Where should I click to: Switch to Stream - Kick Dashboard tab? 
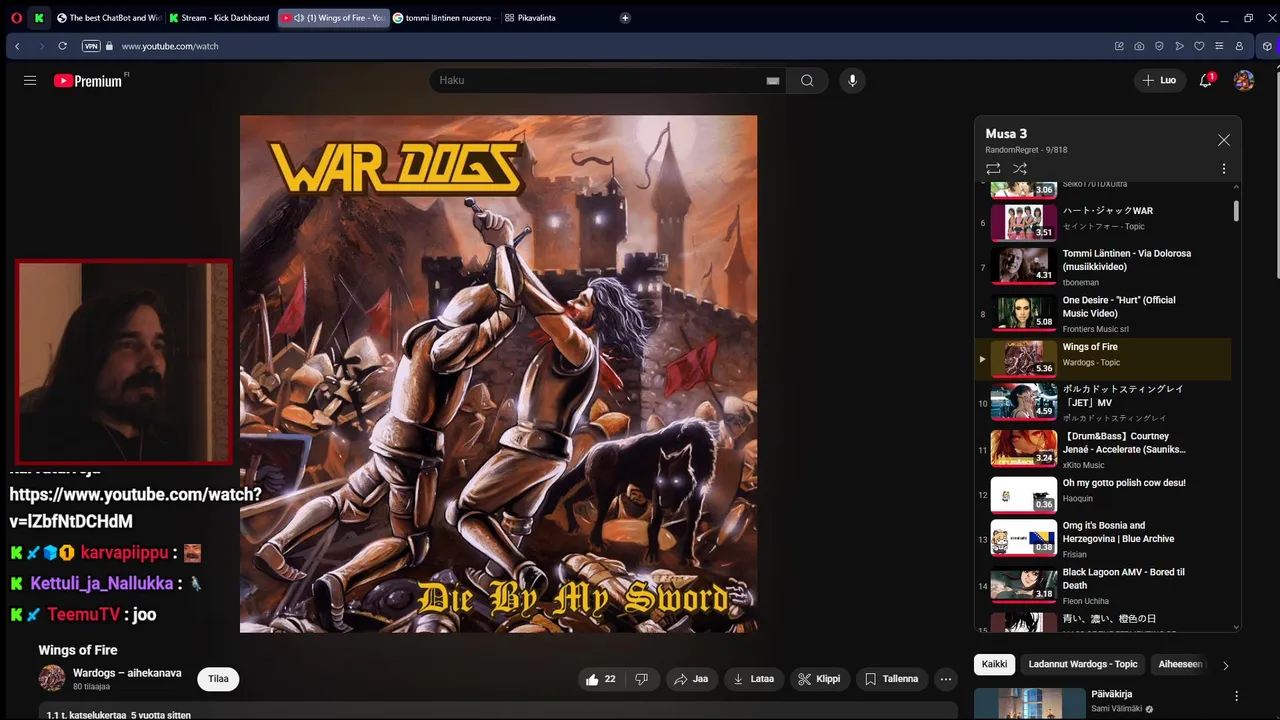220,18
